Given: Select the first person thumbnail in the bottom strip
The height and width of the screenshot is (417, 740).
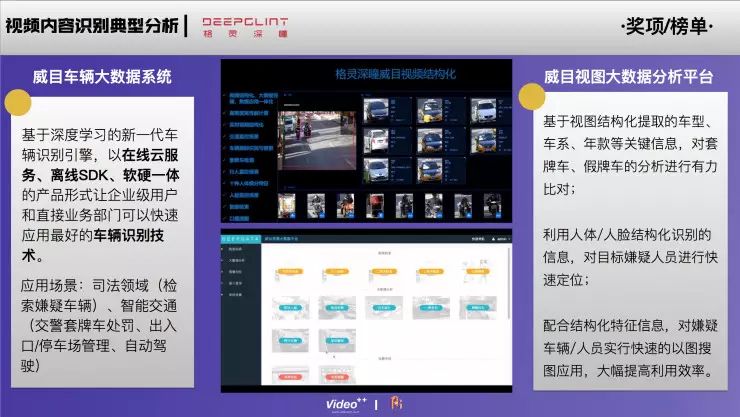Looking at the screenshot, I should 286,206.
